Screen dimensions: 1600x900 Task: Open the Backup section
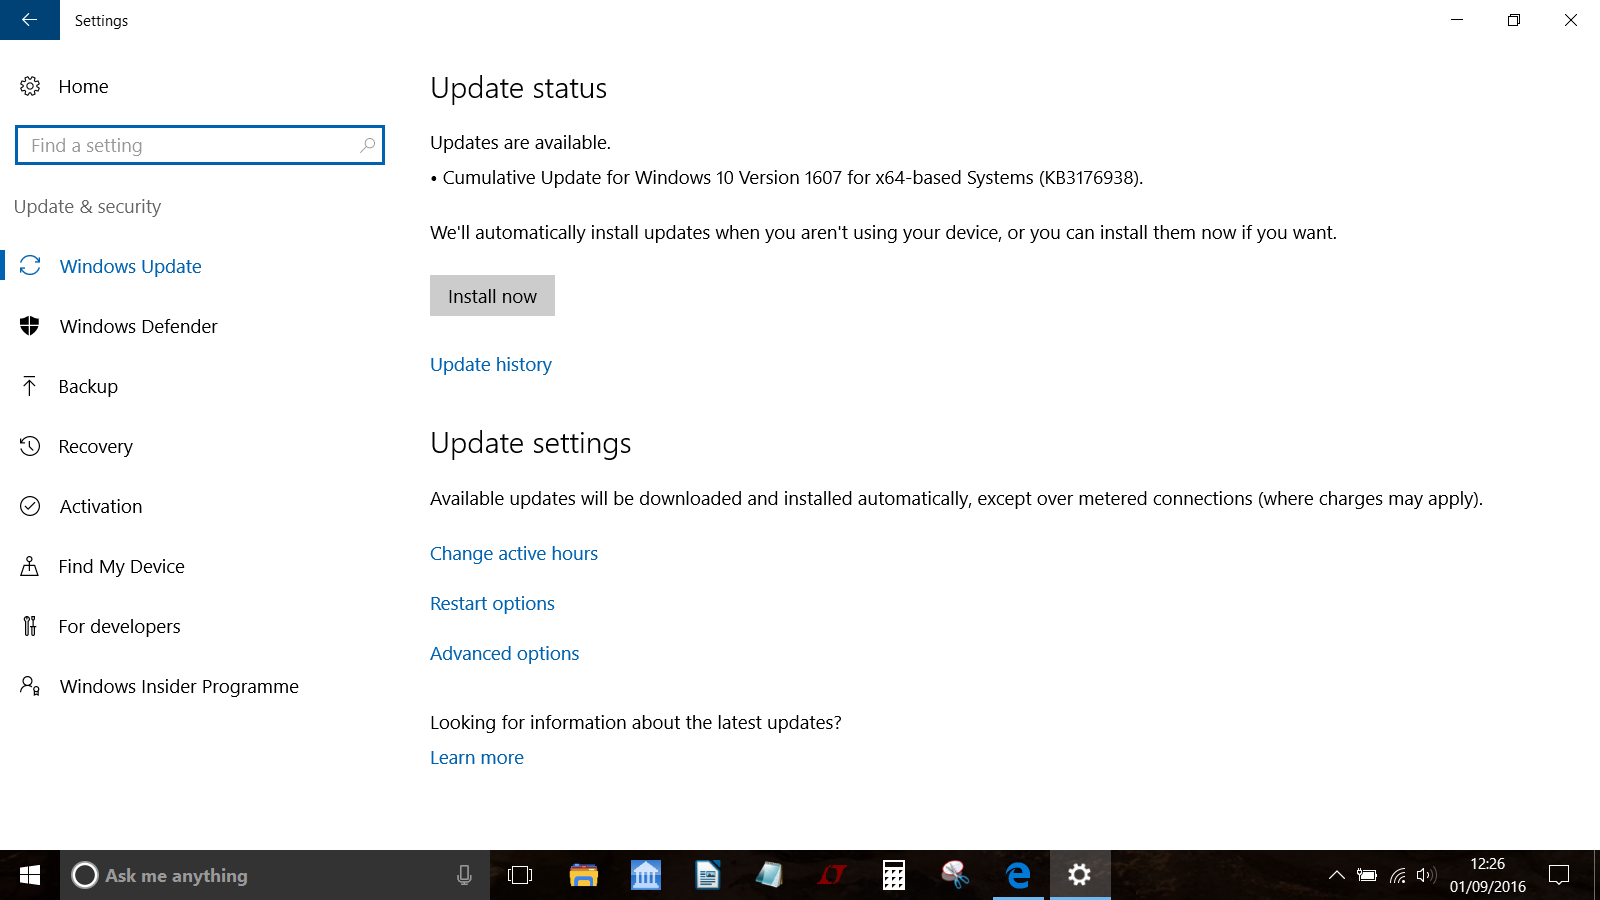coord(88,386)
